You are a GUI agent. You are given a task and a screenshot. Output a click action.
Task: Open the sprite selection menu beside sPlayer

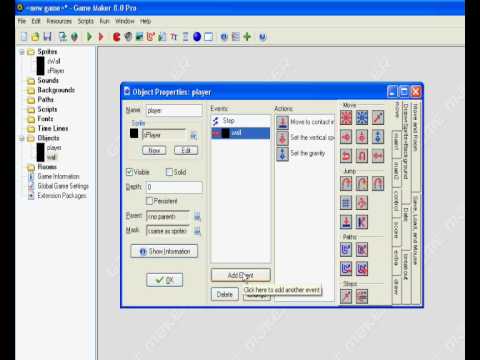pos(194,135)
